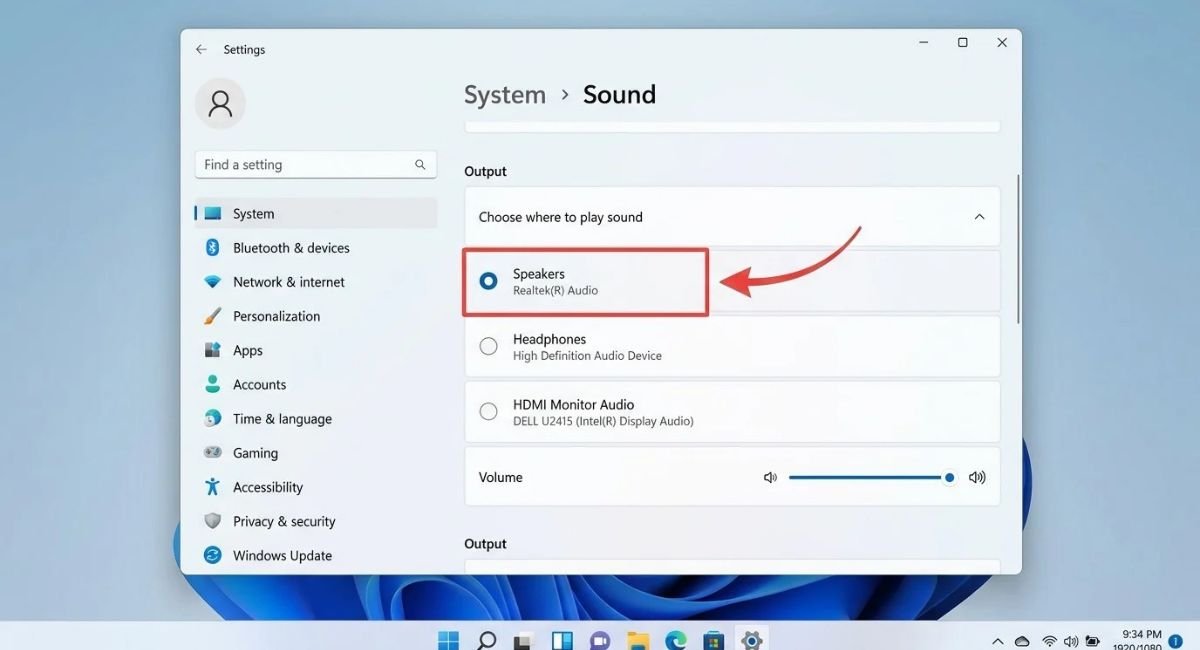
Task: Click the Settings page scrollbar
Action: [1018, 249]
